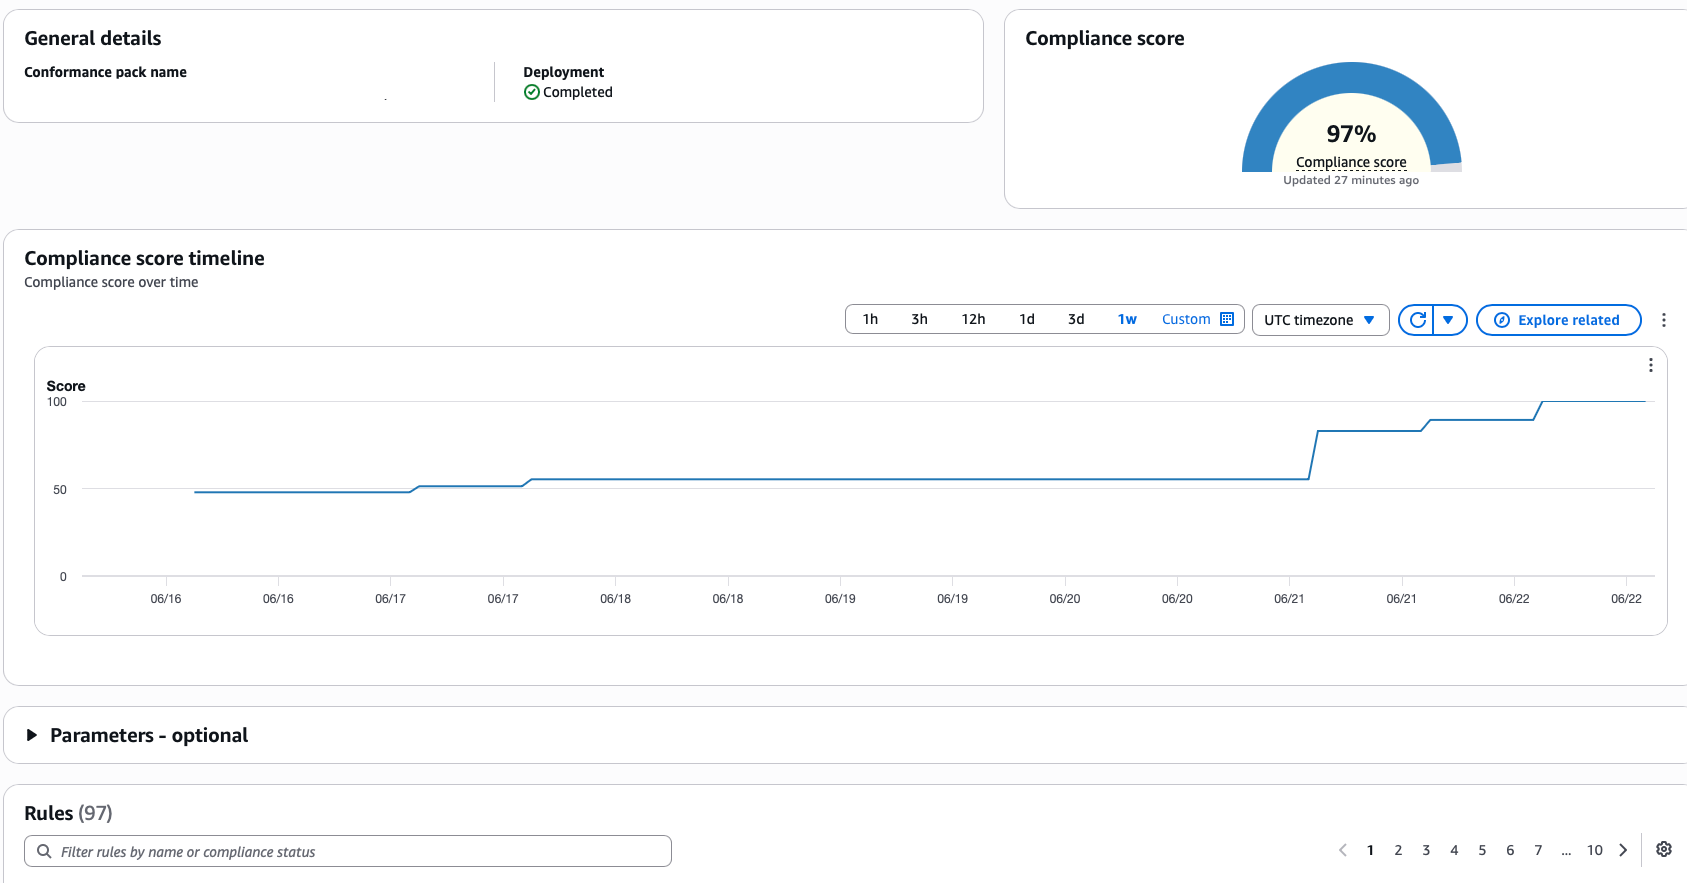Click the Filter rules search field
The width and height of the screenshot is (1687, 883).
[348, 851]
